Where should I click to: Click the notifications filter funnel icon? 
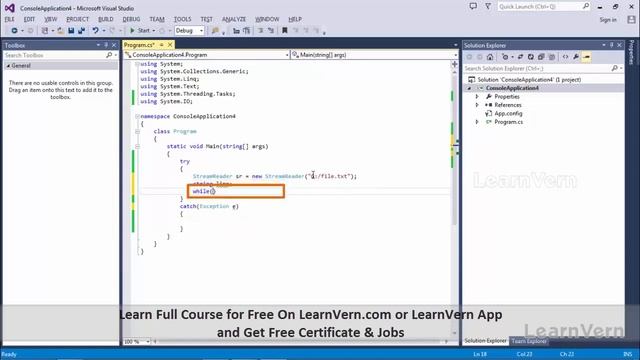tap(488, 7)
